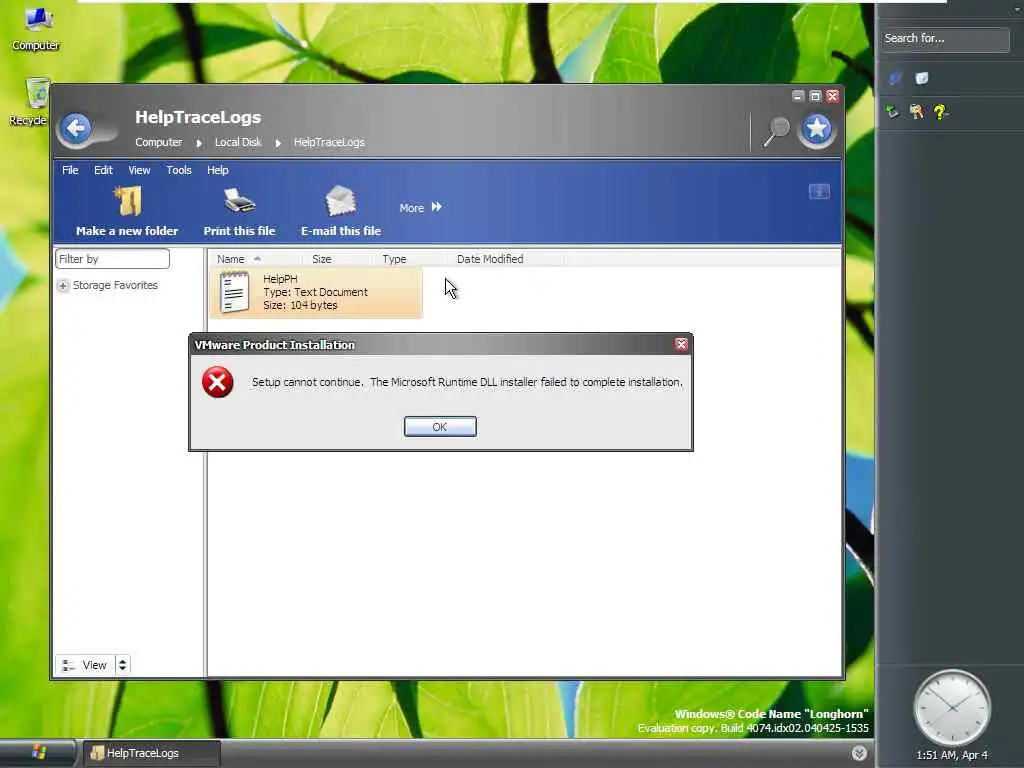Click the yellow question mark sidebar icon
Screen dimensions: 1024x768
tap(940, 112)
